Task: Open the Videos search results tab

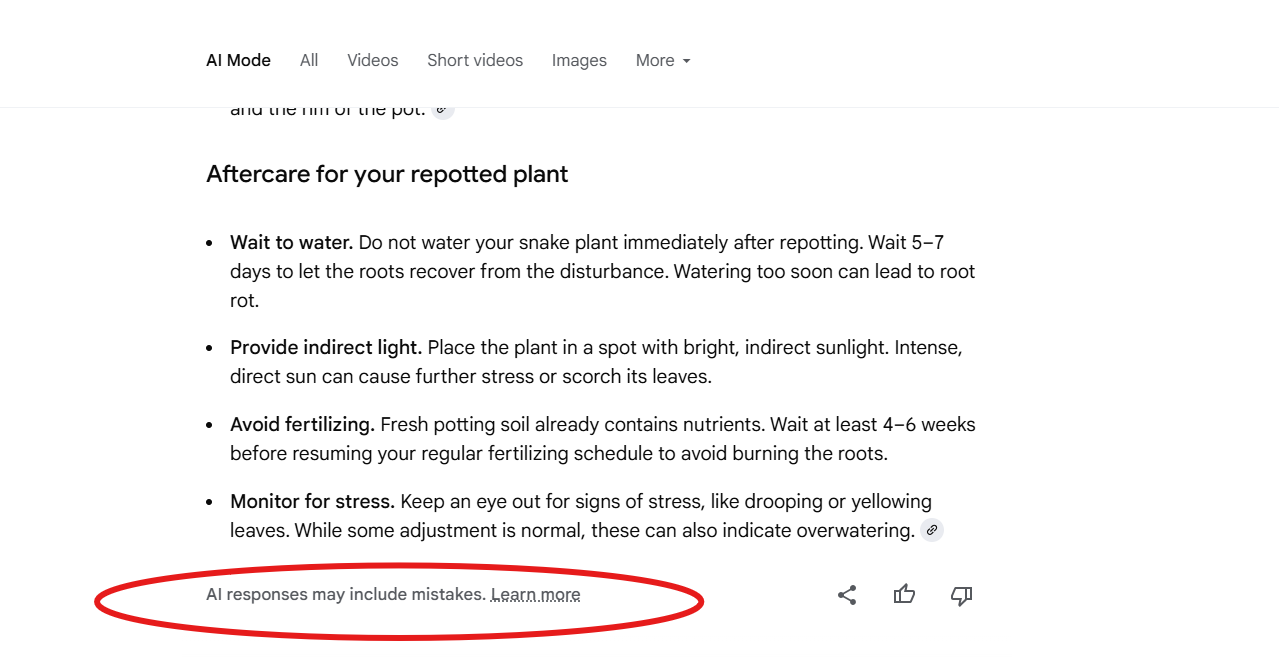Action: [372, 60]
